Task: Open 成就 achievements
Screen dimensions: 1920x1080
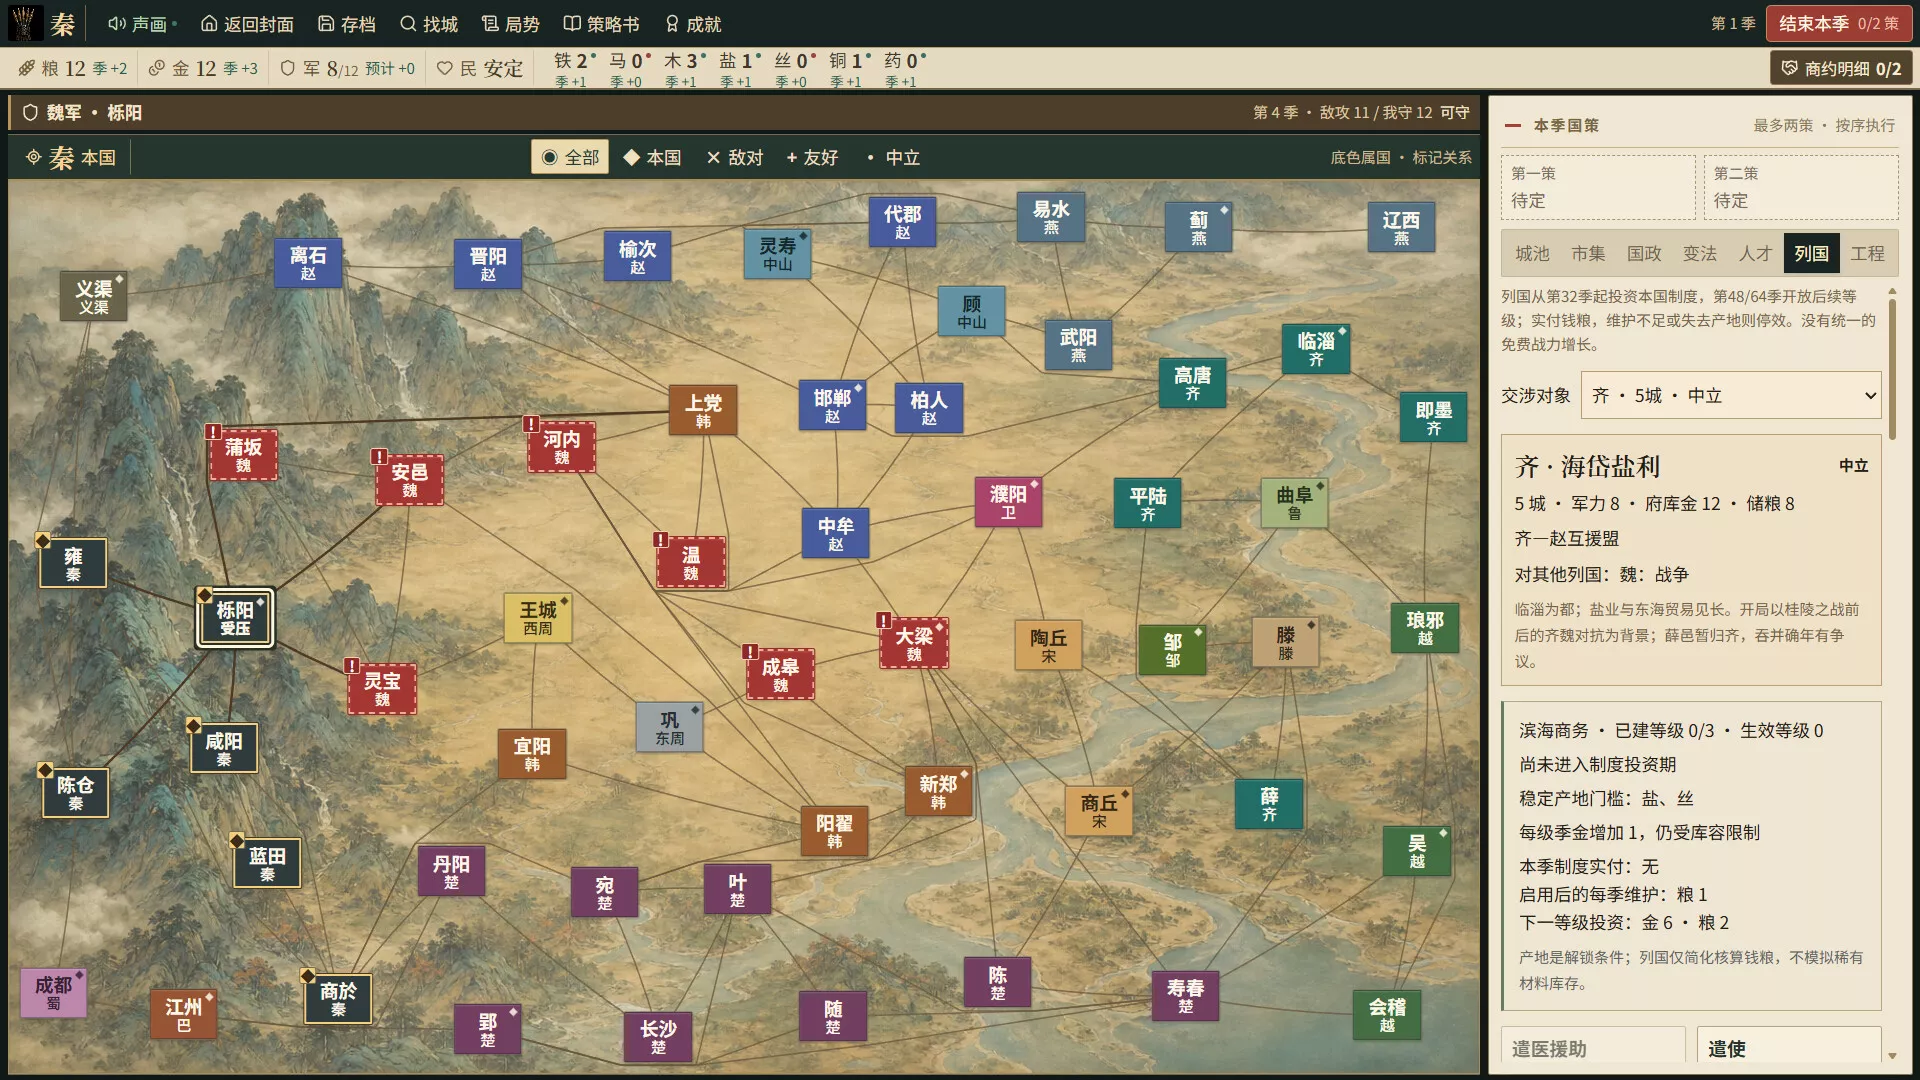Action: [693, 24]
